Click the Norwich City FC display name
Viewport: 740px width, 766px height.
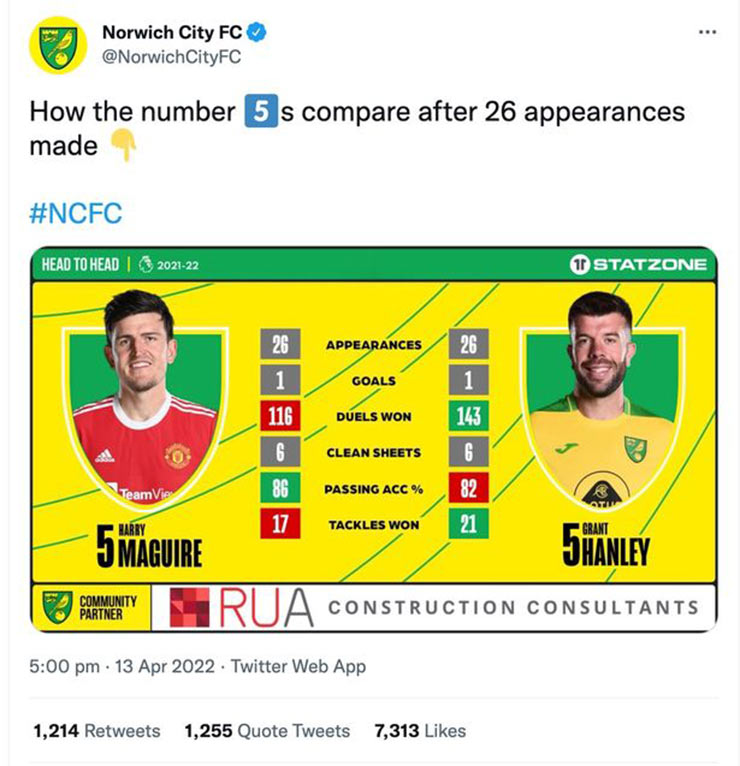click(172, 32)
